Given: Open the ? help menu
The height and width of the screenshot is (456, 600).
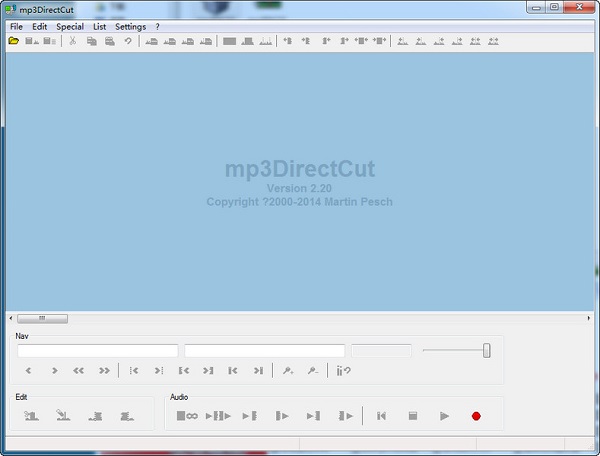Looking at the screenshot, I should click(157, 26).
